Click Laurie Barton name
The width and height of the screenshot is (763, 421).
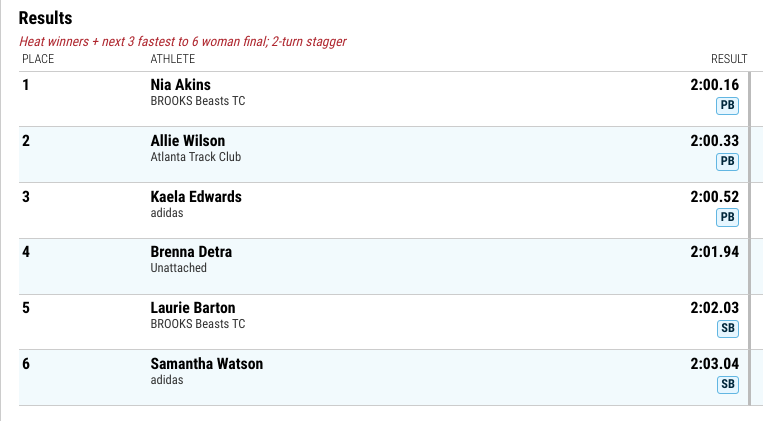coord(193,308)
